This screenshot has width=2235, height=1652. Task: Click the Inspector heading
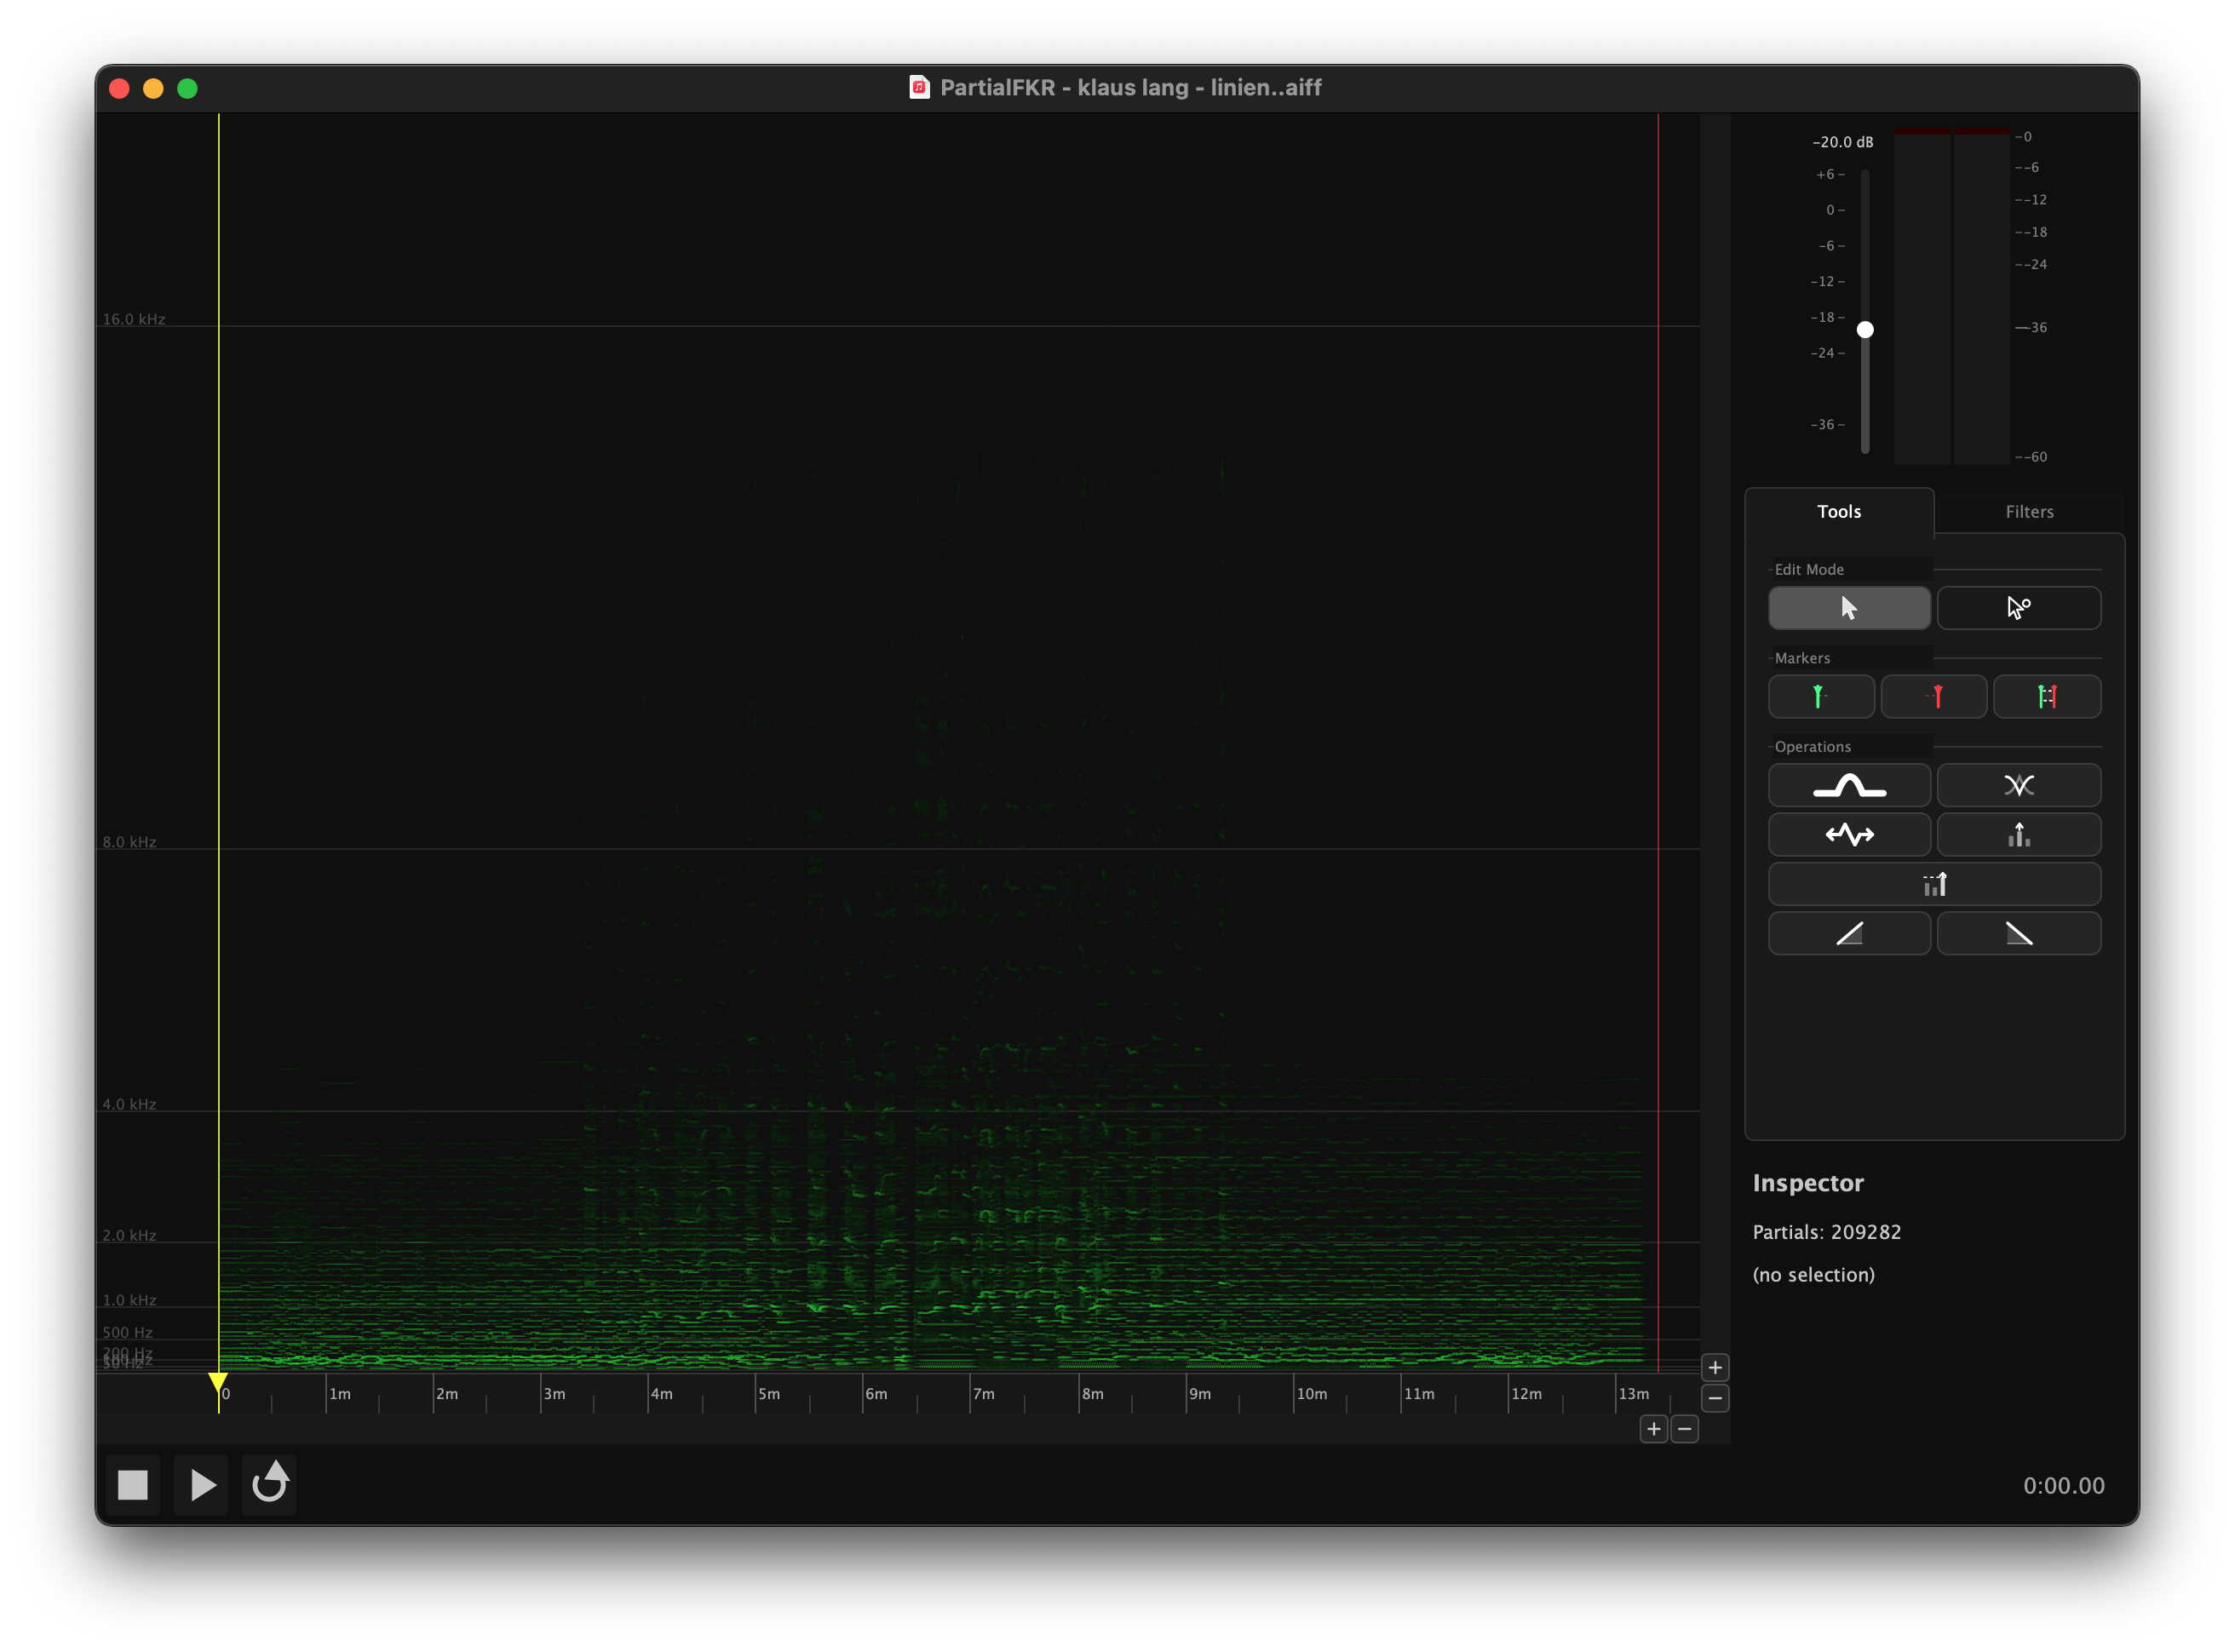click(x=1808, y=1183)
